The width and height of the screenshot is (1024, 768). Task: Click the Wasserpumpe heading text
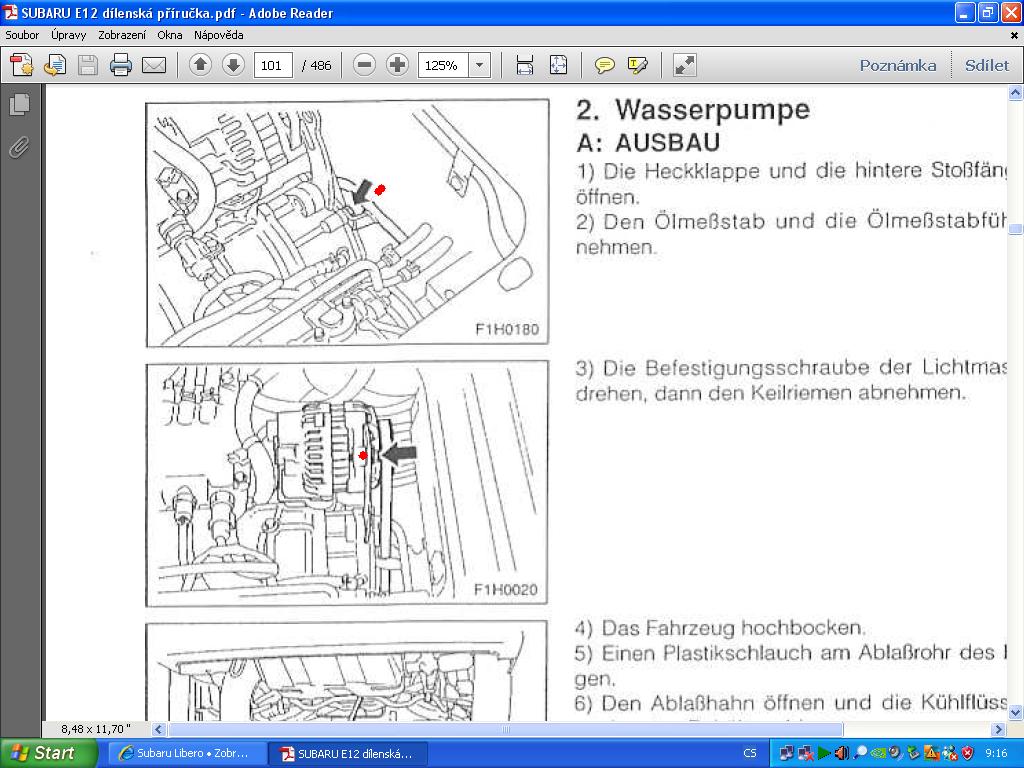point(712,110)
